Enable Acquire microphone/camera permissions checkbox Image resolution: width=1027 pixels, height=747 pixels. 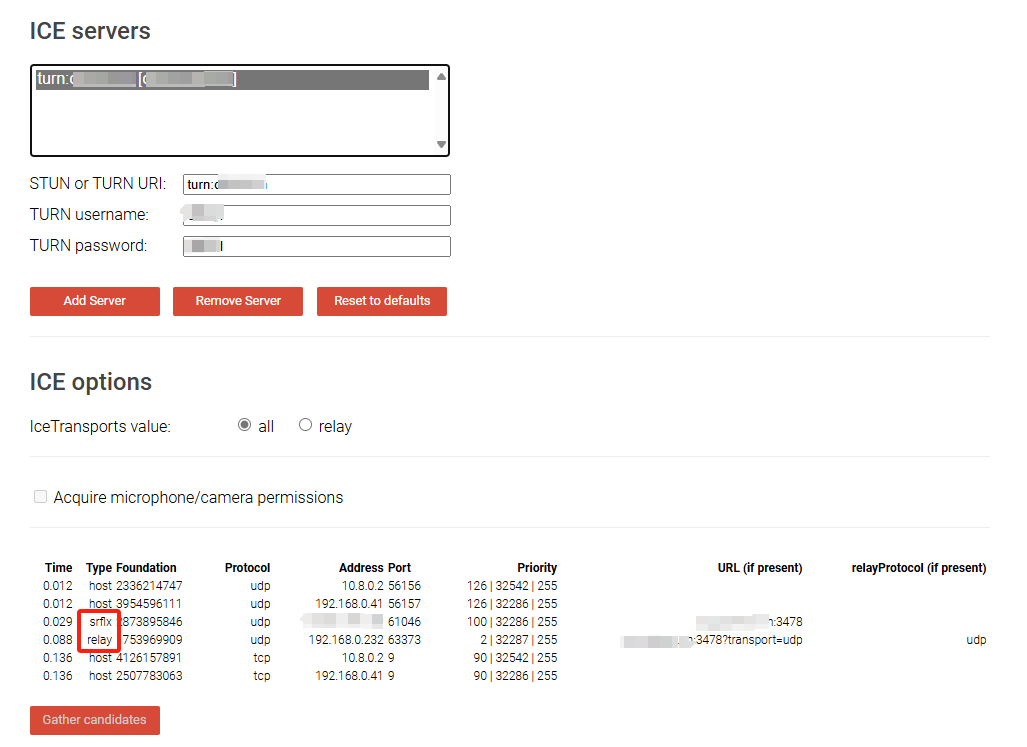coord(41,497)
